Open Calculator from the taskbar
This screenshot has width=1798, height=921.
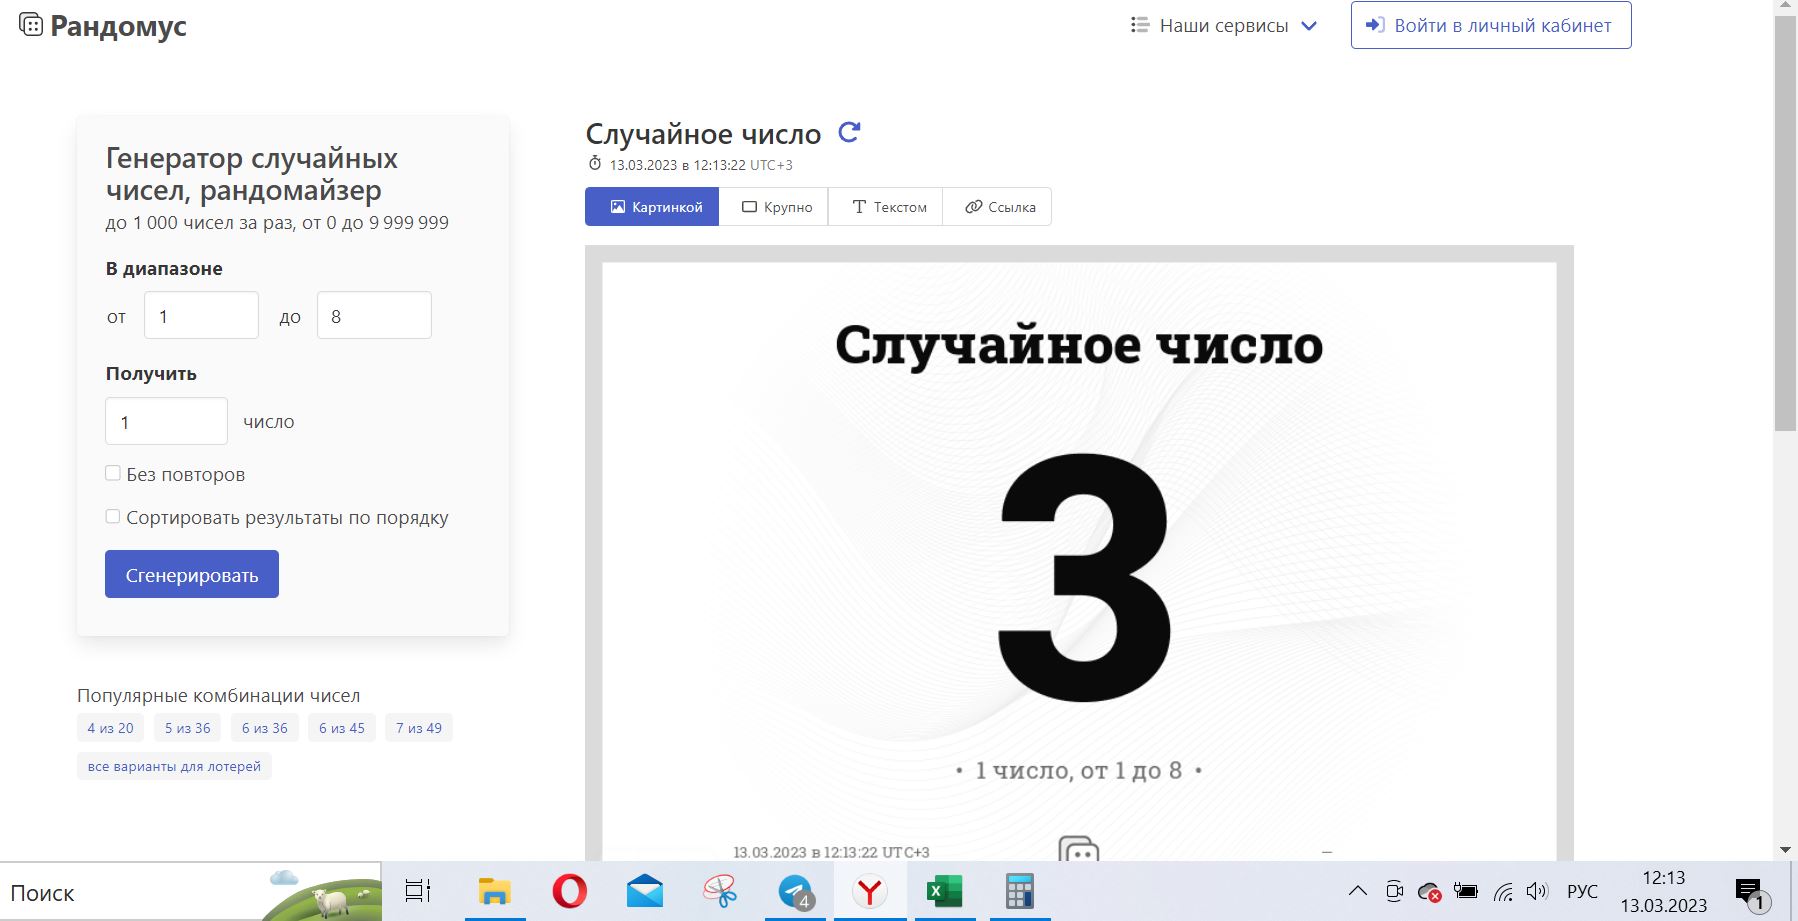click(x=1019, y=891)
